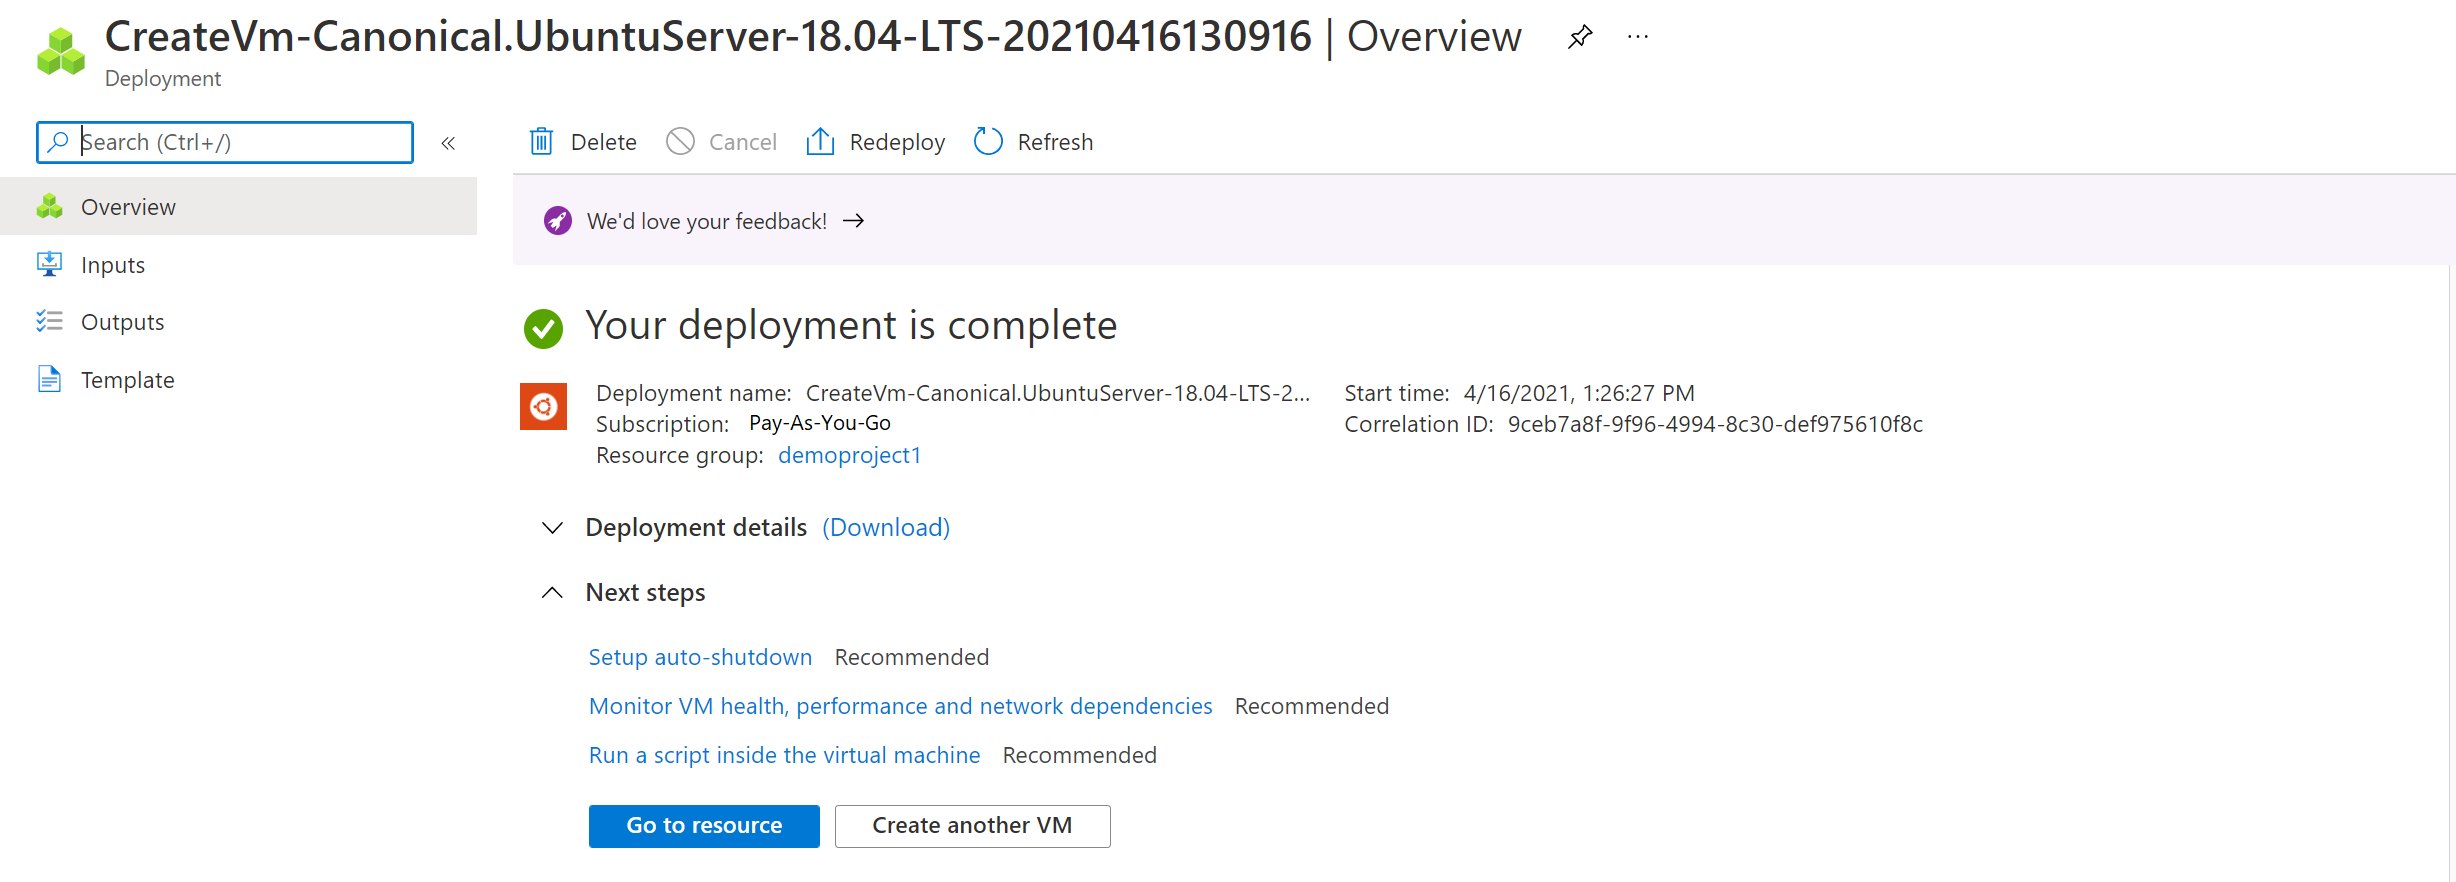Click the Go to resource button
The height and width of the screenshot is (882, 2456).
(x=704, y=826)
